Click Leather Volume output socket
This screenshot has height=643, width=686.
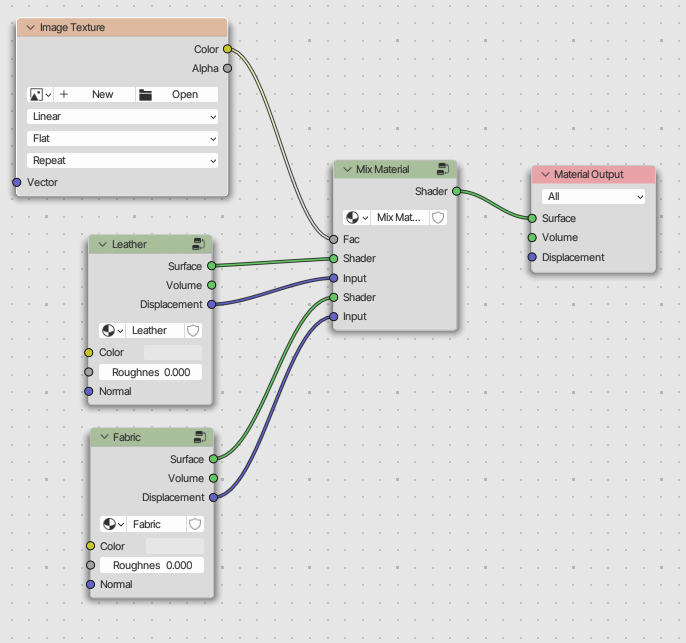(x=212, y=285)
